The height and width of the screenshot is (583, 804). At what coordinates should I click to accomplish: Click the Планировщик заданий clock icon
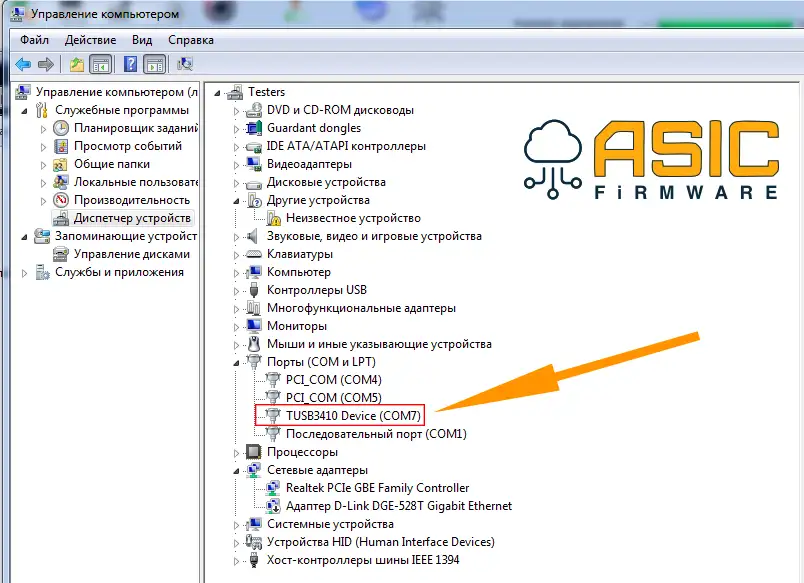point(61,128)
